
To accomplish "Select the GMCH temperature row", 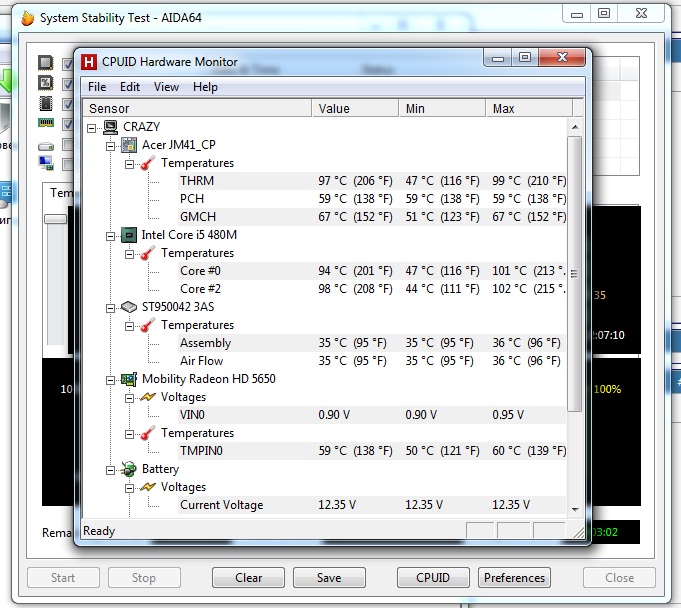I will [x=372, y=217].
